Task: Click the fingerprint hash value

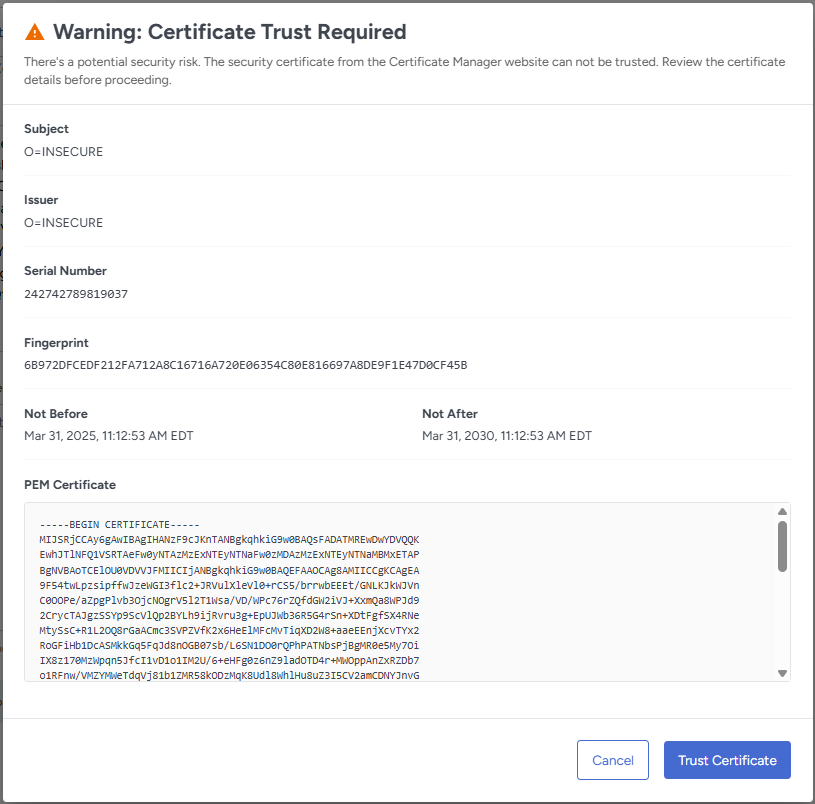Action: [245, 365]
